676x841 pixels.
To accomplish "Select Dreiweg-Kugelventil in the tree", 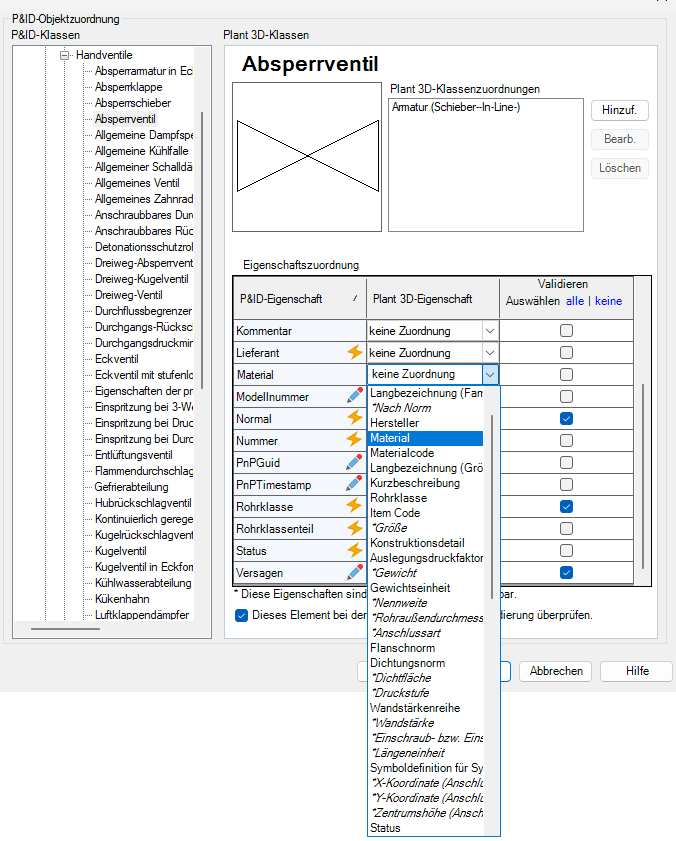I will pyautogui.click(x=142, y=279).
